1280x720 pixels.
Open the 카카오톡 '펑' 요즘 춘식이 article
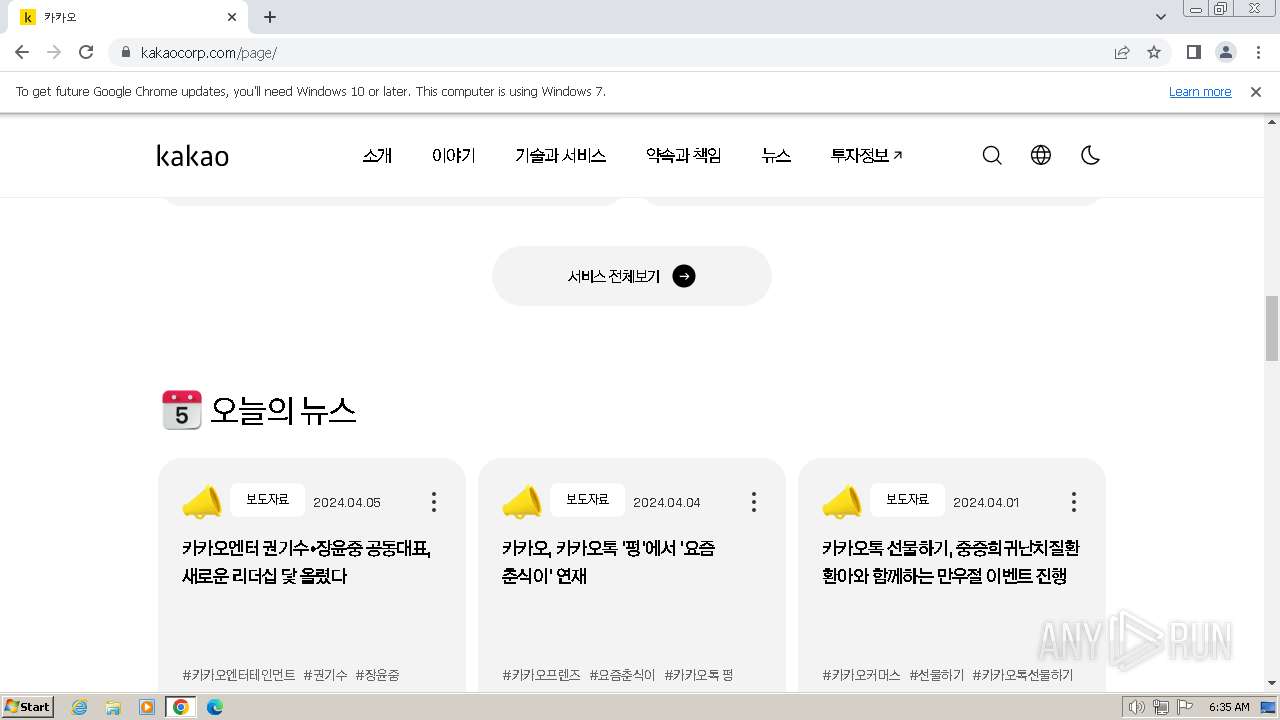(609, 562)
